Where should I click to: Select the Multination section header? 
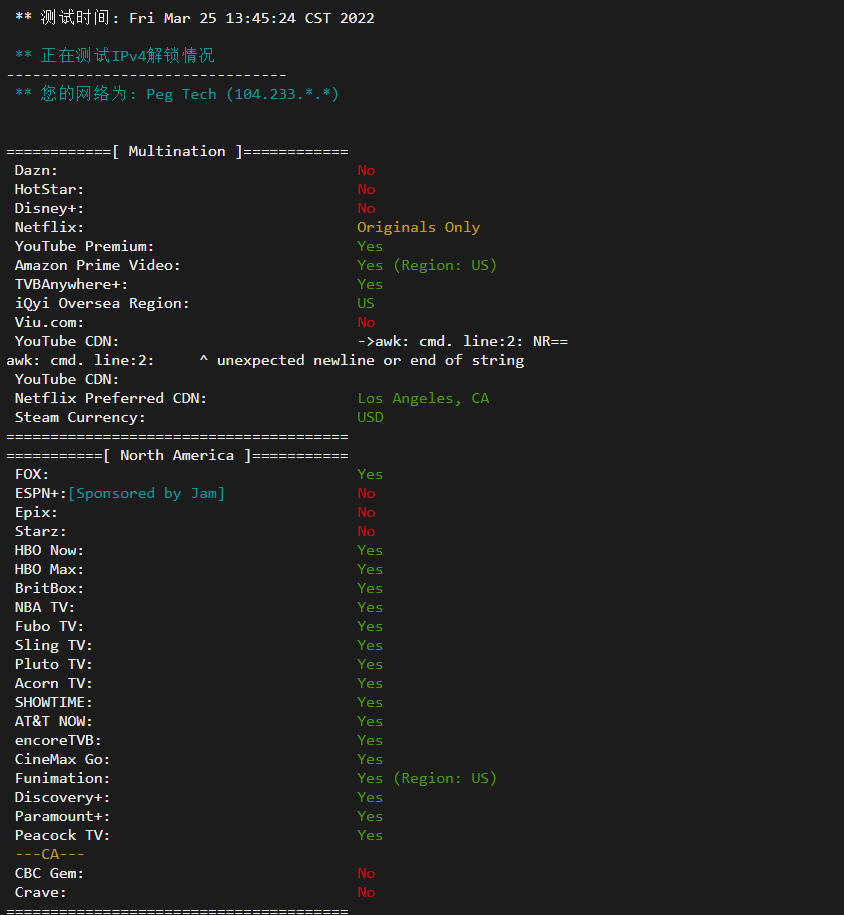pyautogui.click(x=177, y=151)
